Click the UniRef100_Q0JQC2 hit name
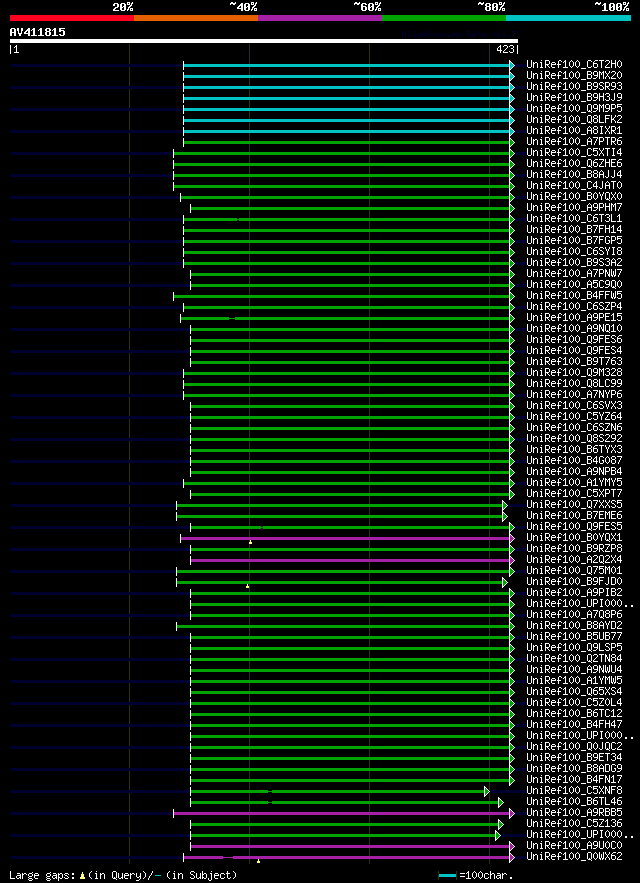 click(574, 747)
